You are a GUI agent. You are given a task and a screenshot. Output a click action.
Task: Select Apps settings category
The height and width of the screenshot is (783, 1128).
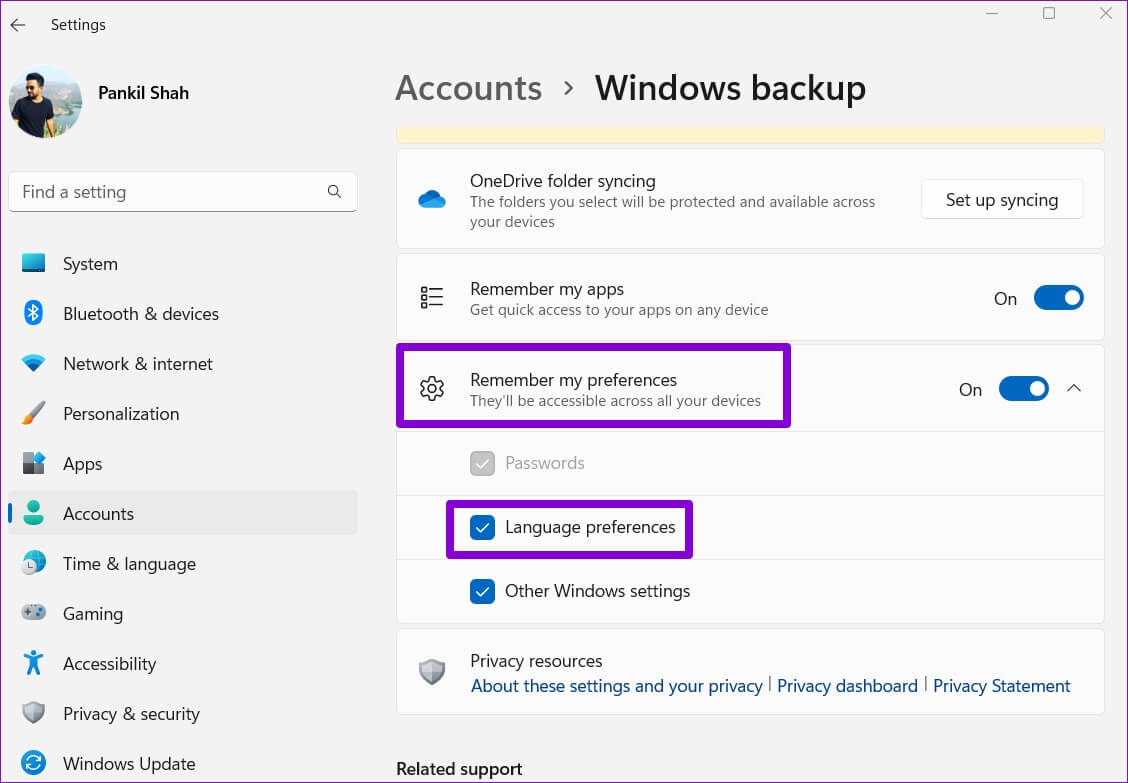(183, 463)
